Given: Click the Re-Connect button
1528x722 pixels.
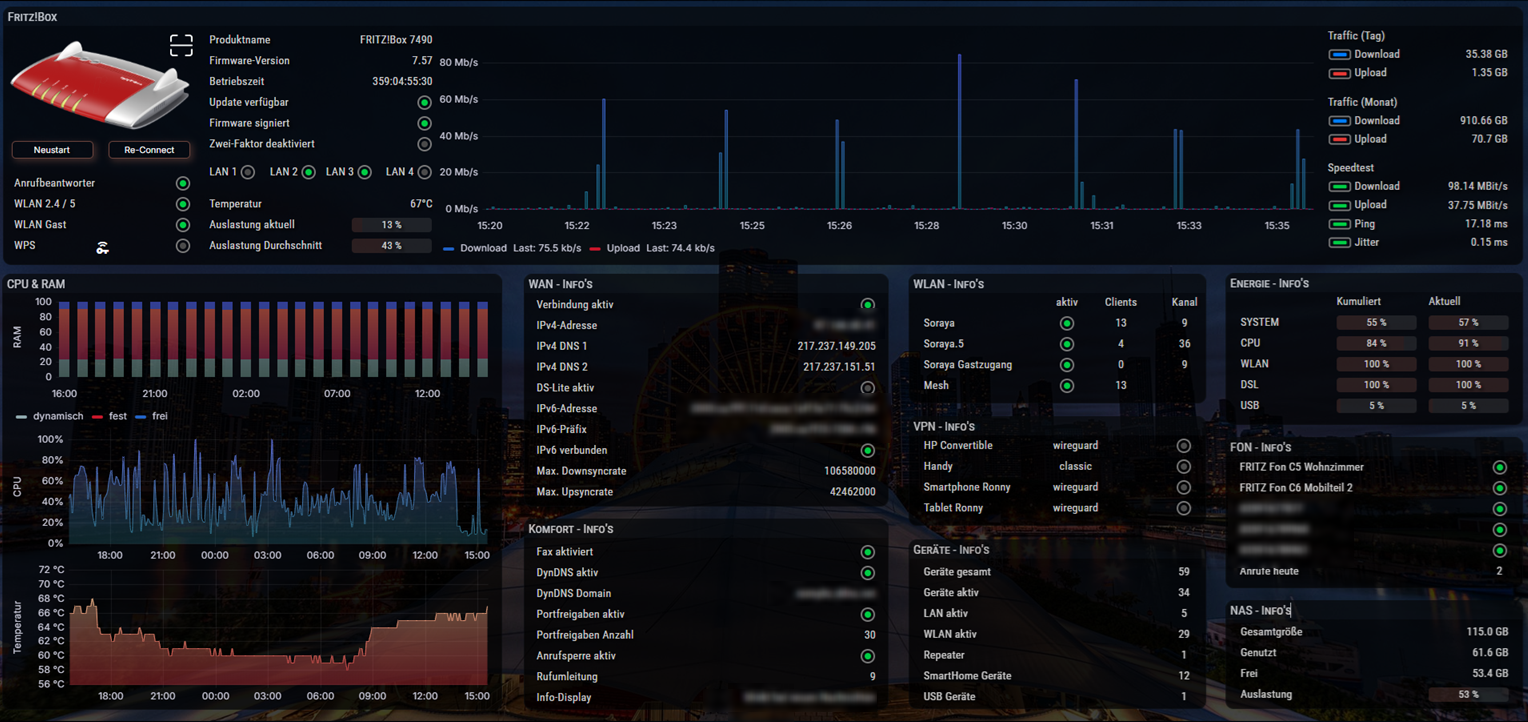Looking at the screenshot, I should (x=149, y=150).
